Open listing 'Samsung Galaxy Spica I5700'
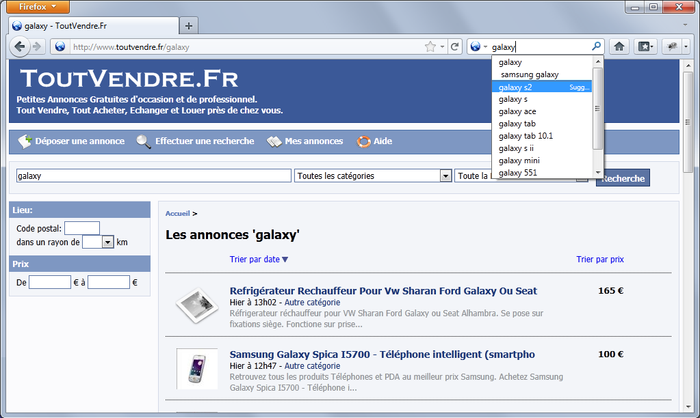Screen dimensions: 700x418 click(x=382, y=354)
